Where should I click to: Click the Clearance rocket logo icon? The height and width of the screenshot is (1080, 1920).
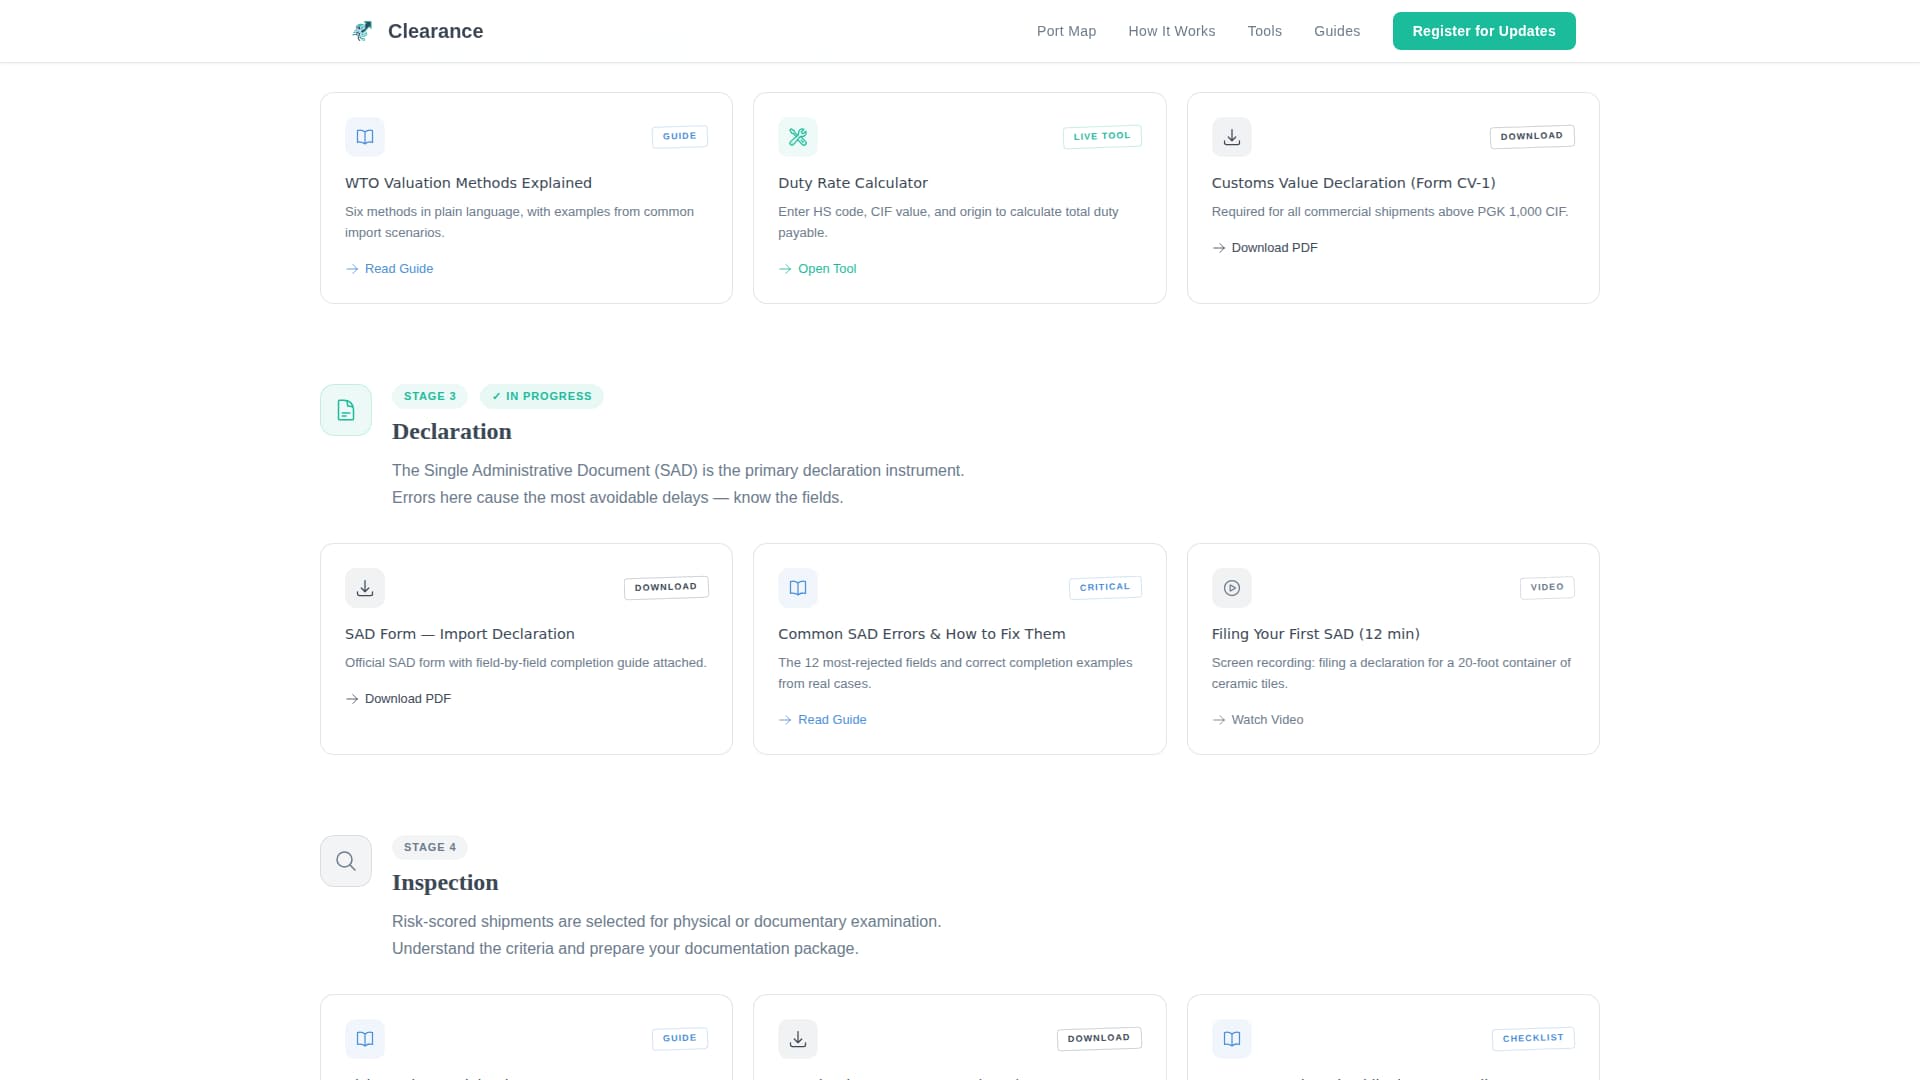[362, 31]
